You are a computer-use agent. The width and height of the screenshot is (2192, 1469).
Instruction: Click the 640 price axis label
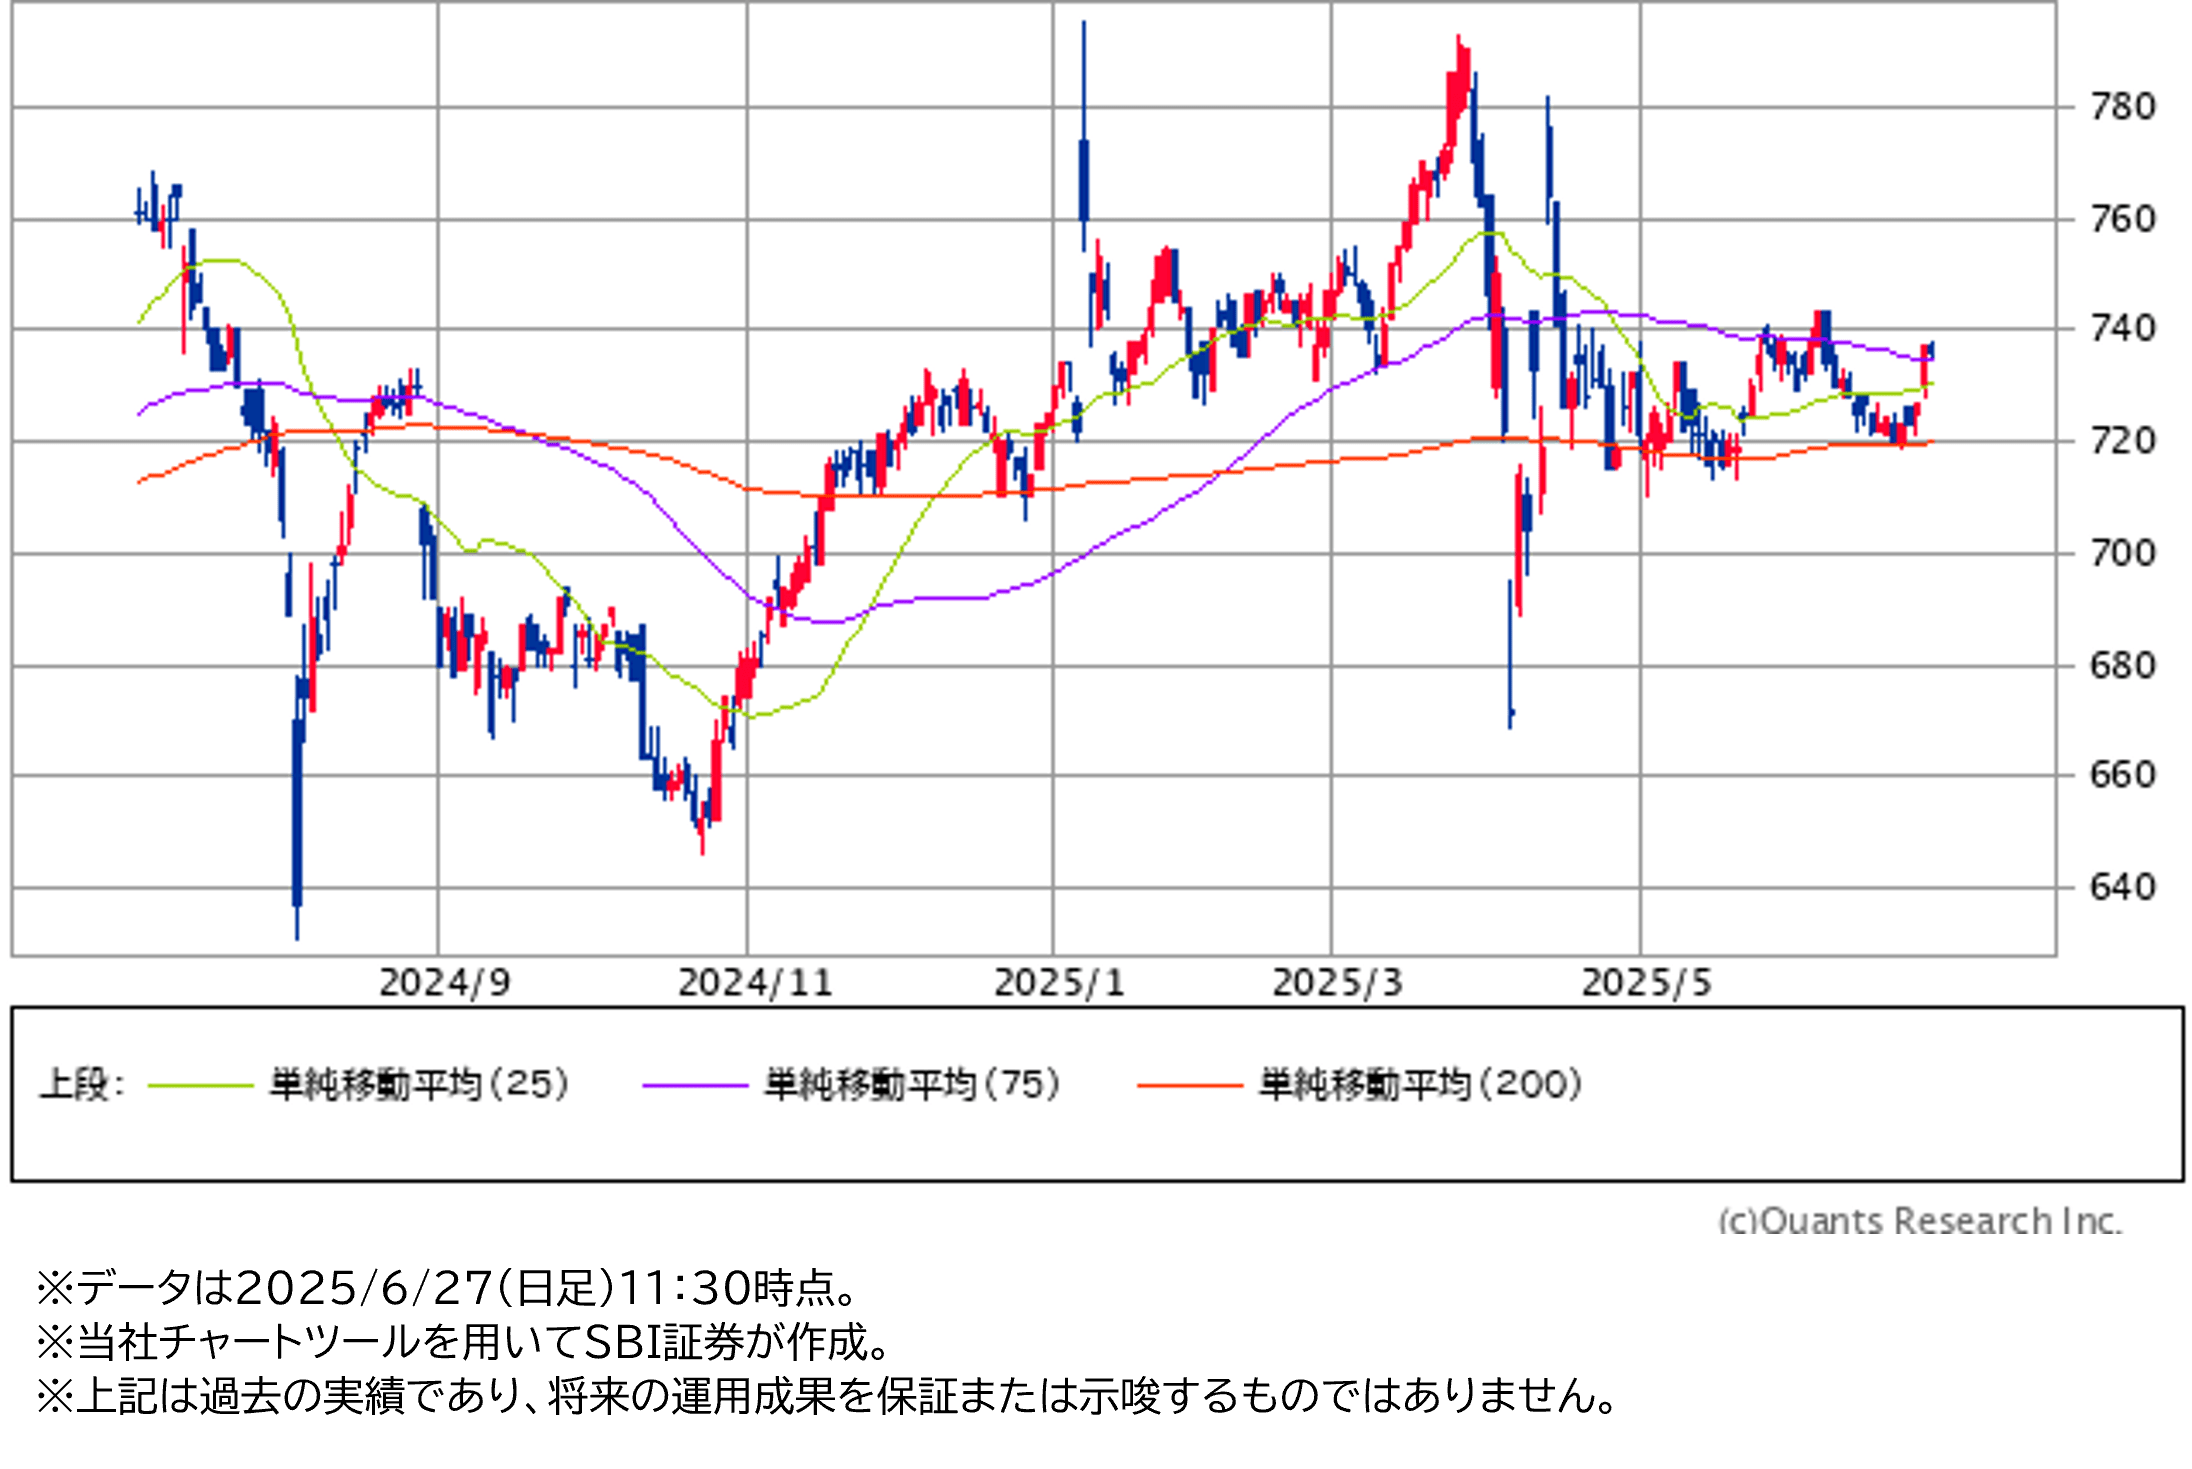(x=2122, y=887)
